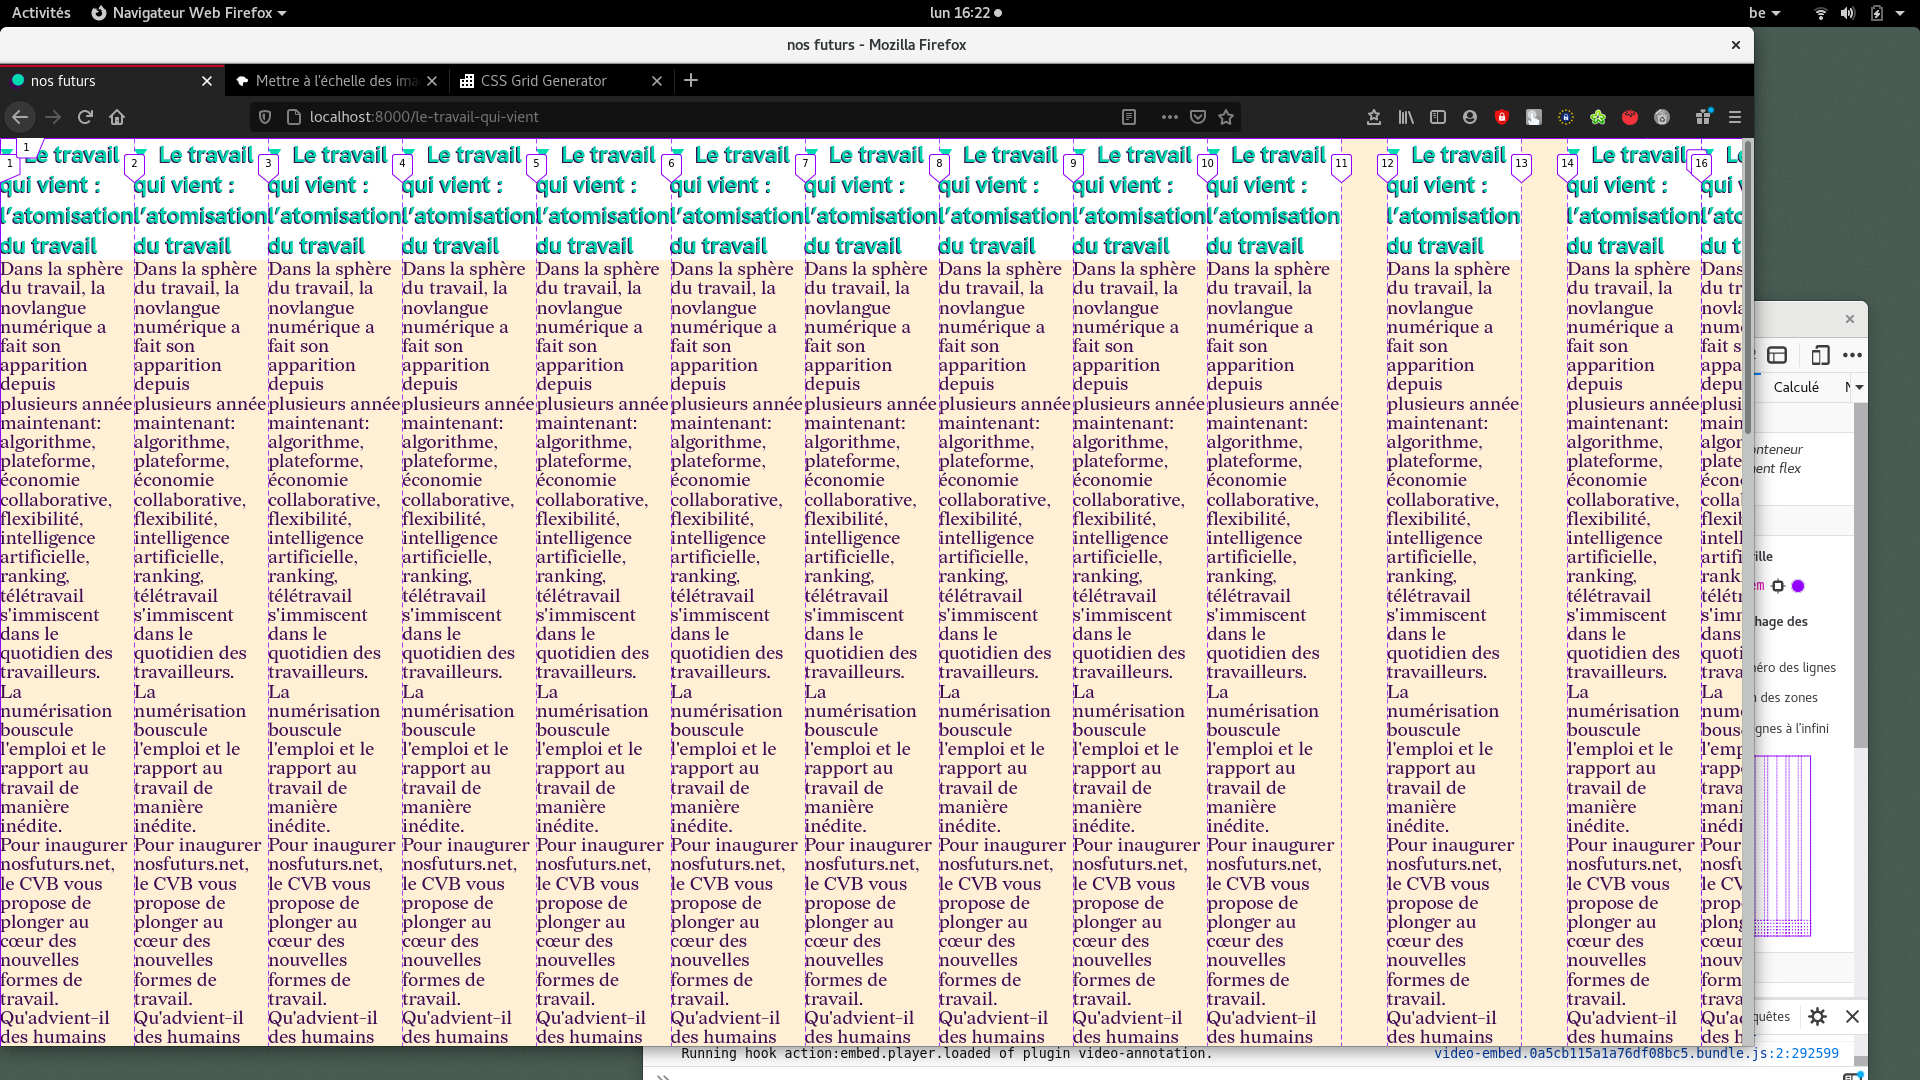This screenshot has width=1920, height=1080.
Task: Open the Library bookshelf icon
Action: (1406, 117)
